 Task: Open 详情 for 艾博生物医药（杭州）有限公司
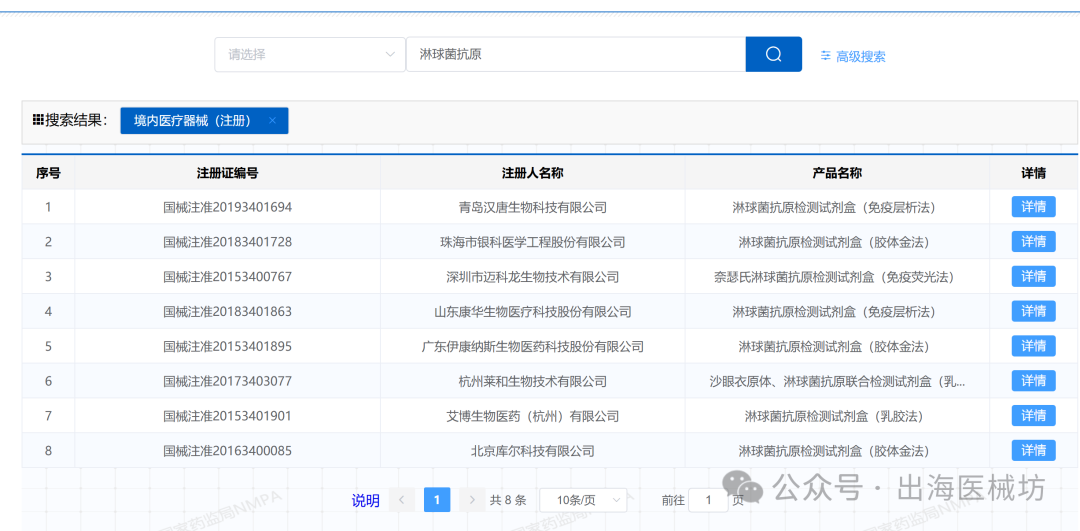(x=1033, y=416)
